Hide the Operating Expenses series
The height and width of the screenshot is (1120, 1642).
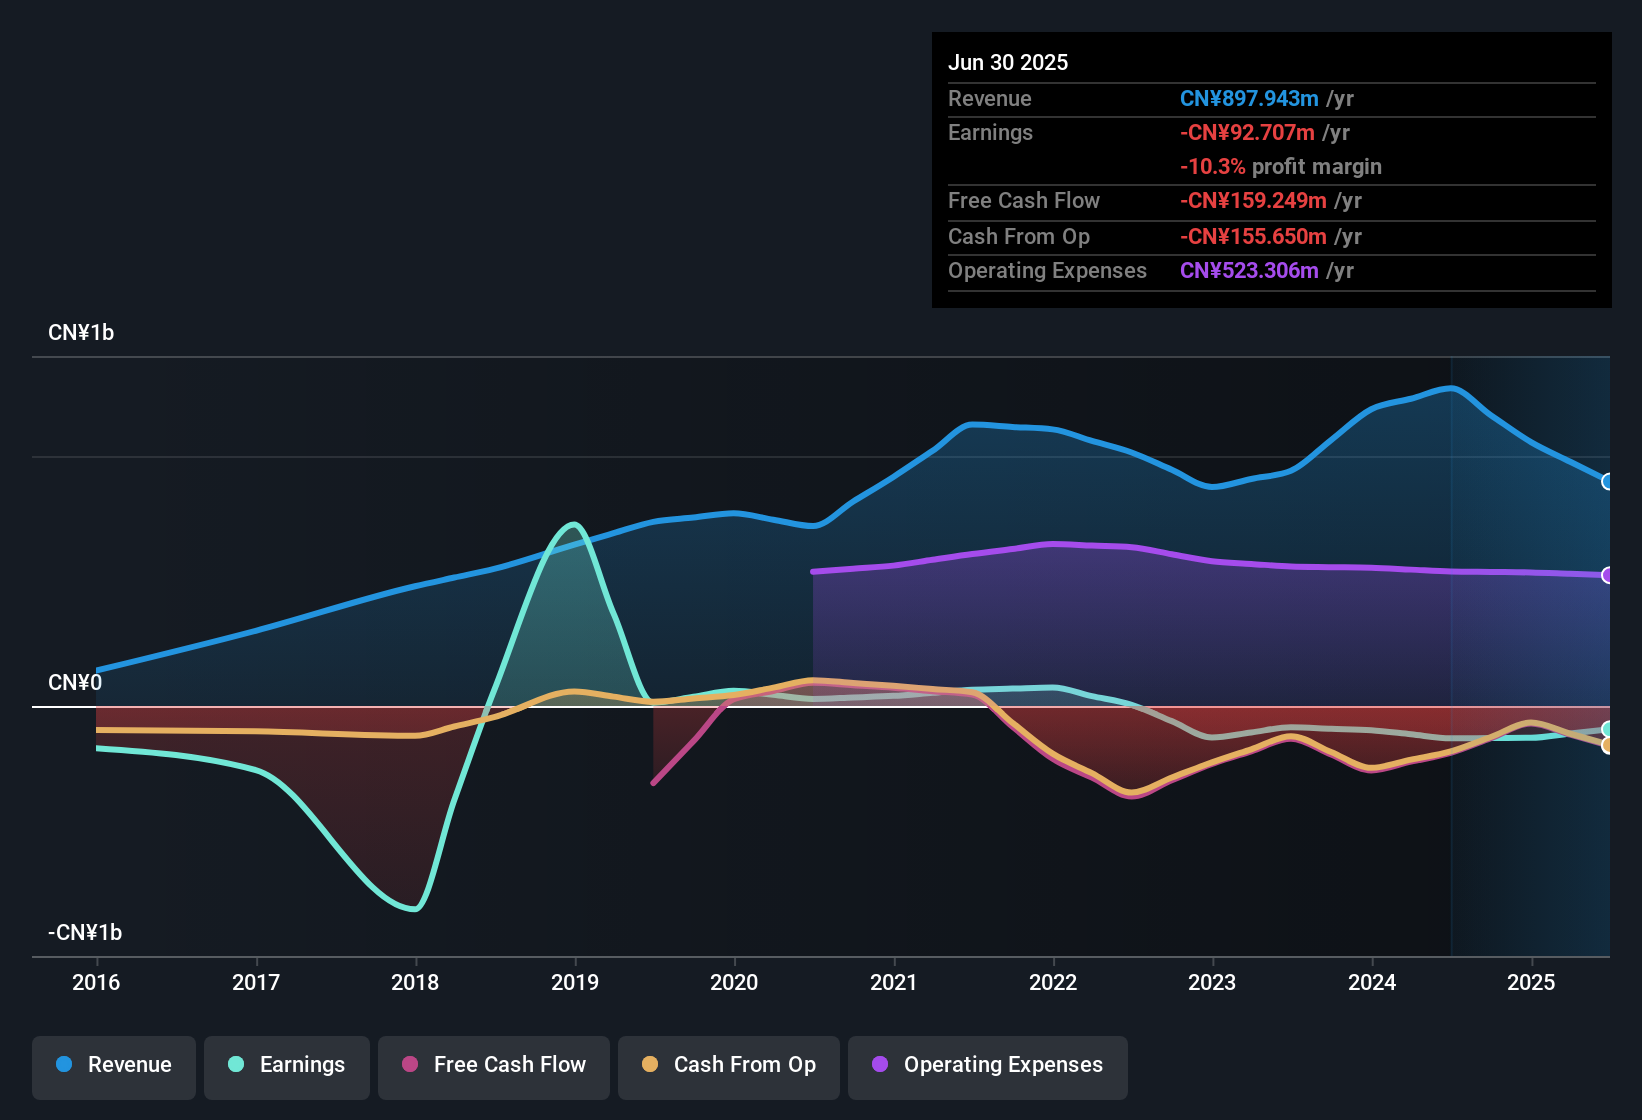987,1065
